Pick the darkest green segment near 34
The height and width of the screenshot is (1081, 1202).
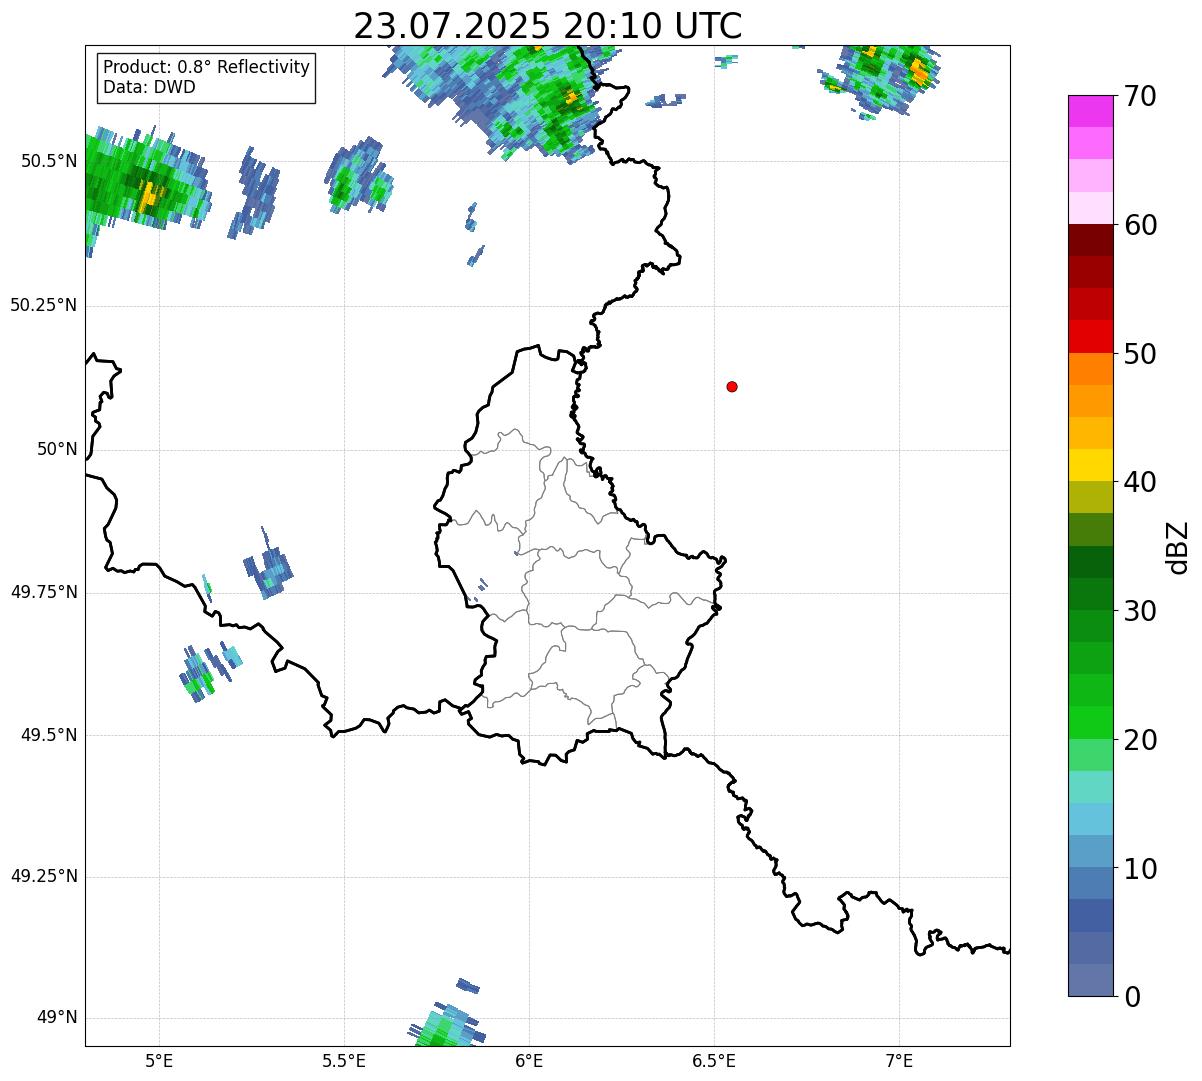point(1091,562)
